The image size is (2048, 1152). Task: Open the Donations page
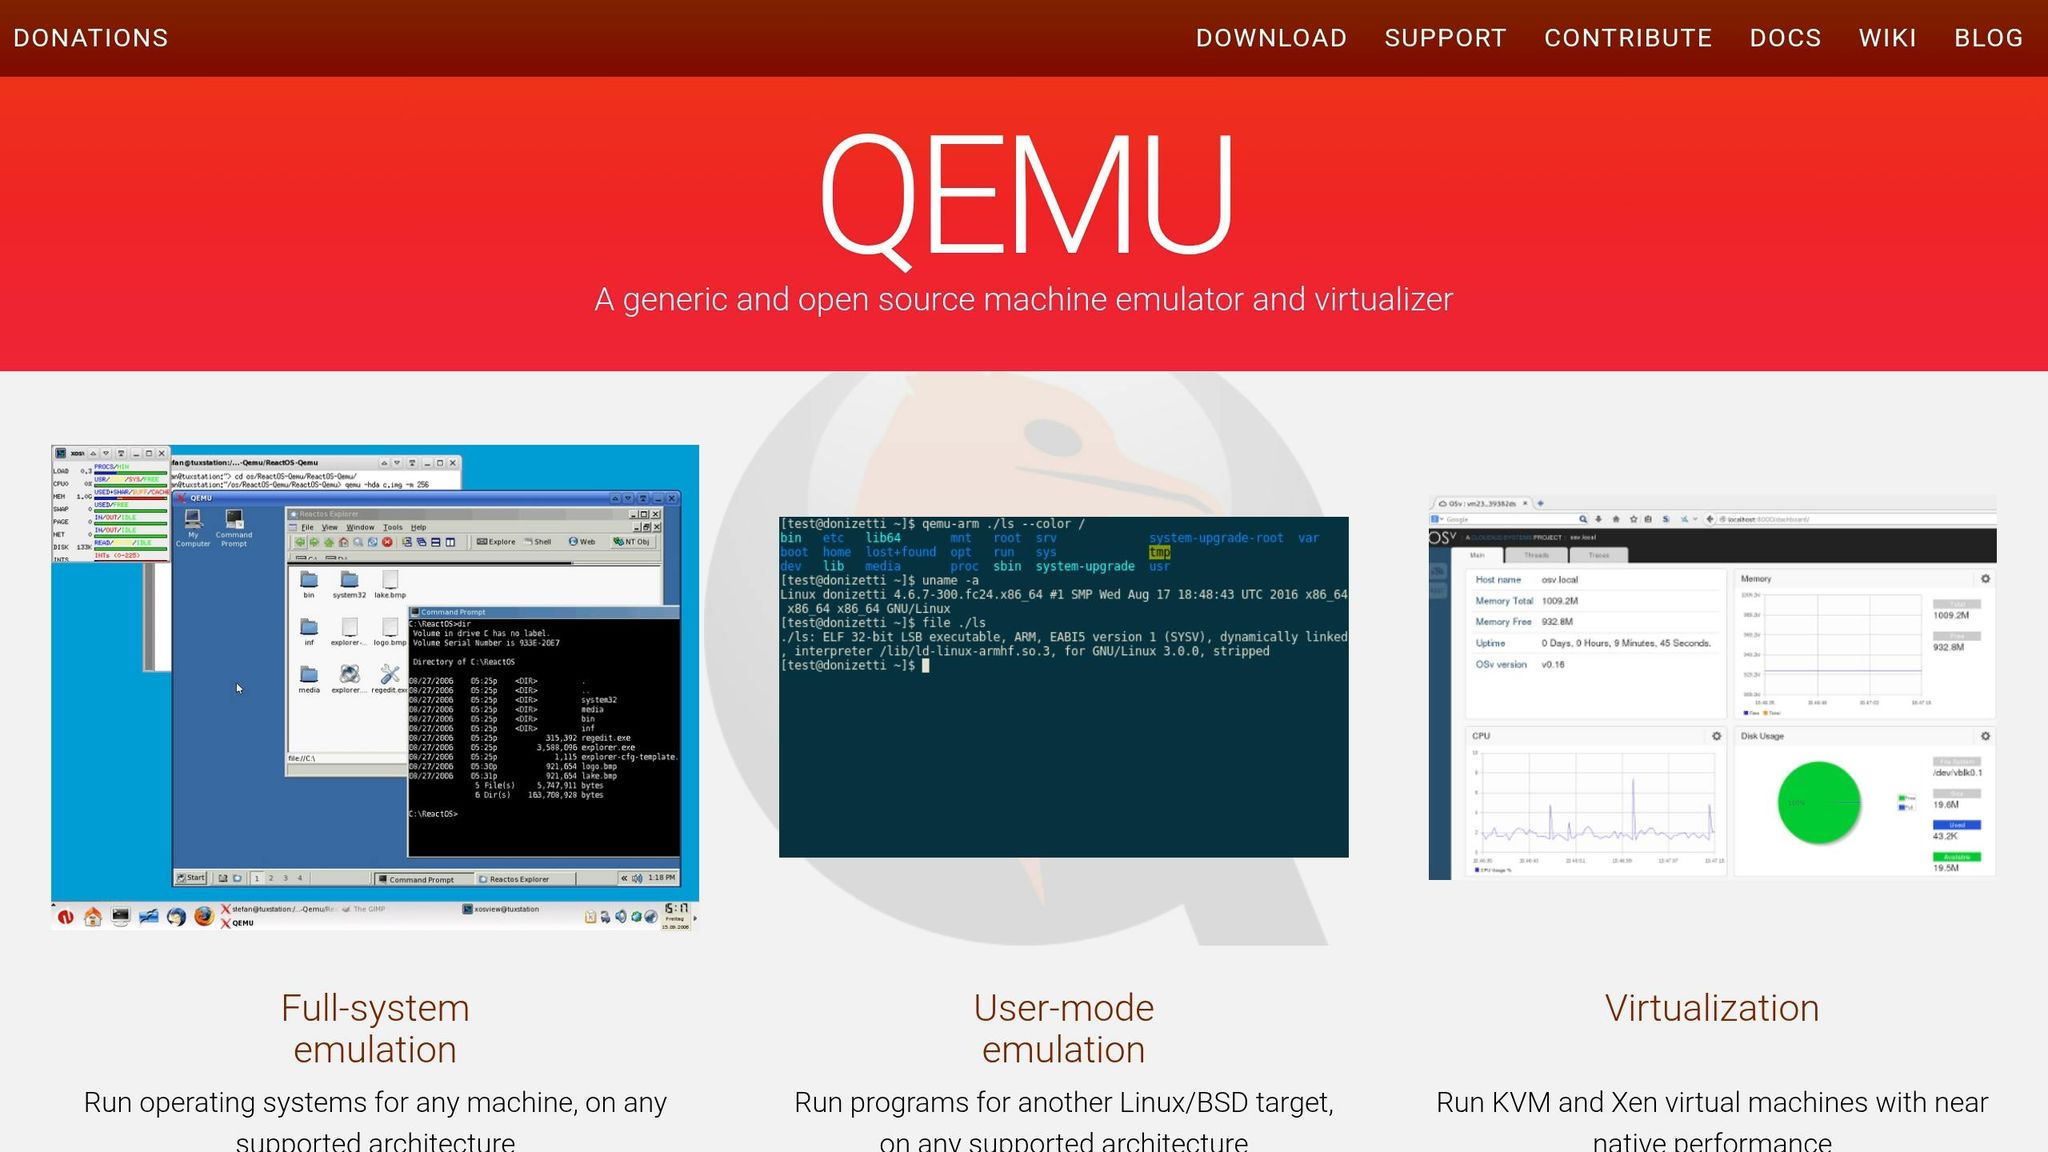point(91,38)
